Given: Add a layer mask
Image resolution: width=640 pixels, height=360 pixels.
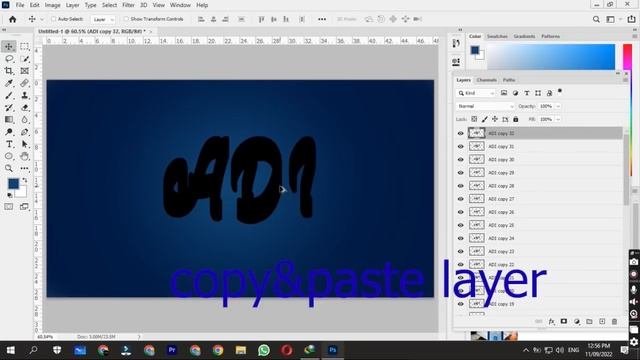Looking at the screenshot, I should point(564,322).
